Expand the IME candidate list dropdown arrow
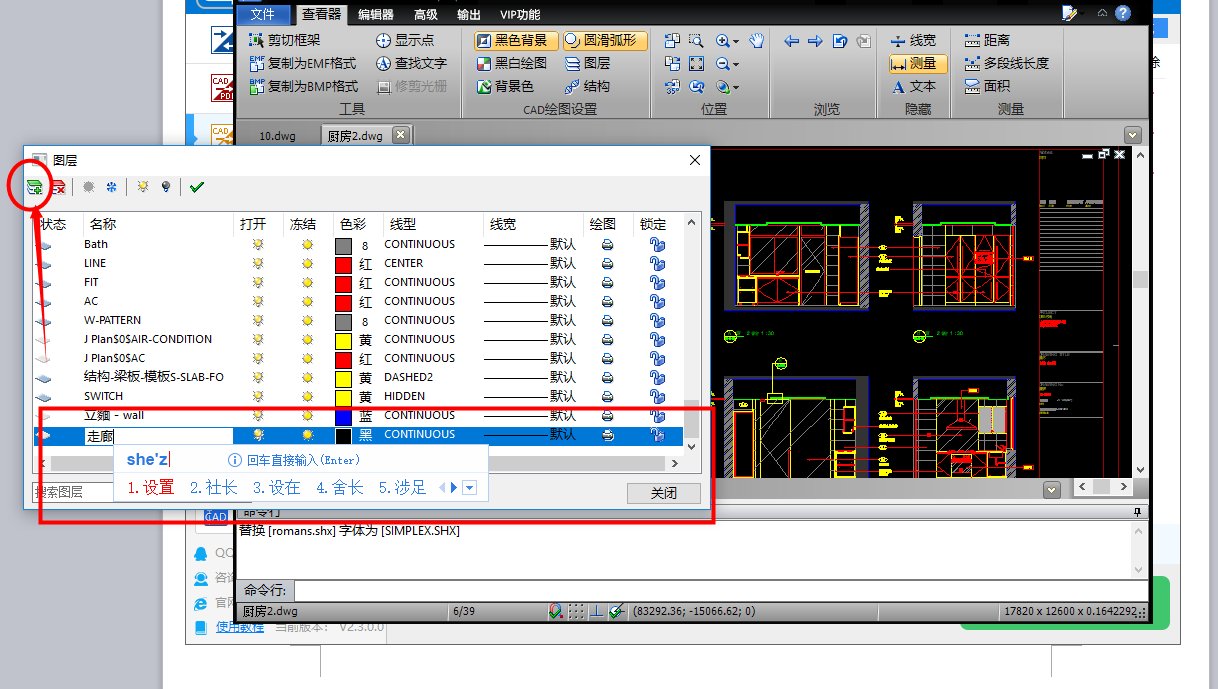Screen dimensions: 1218x689 click(470, 488)
